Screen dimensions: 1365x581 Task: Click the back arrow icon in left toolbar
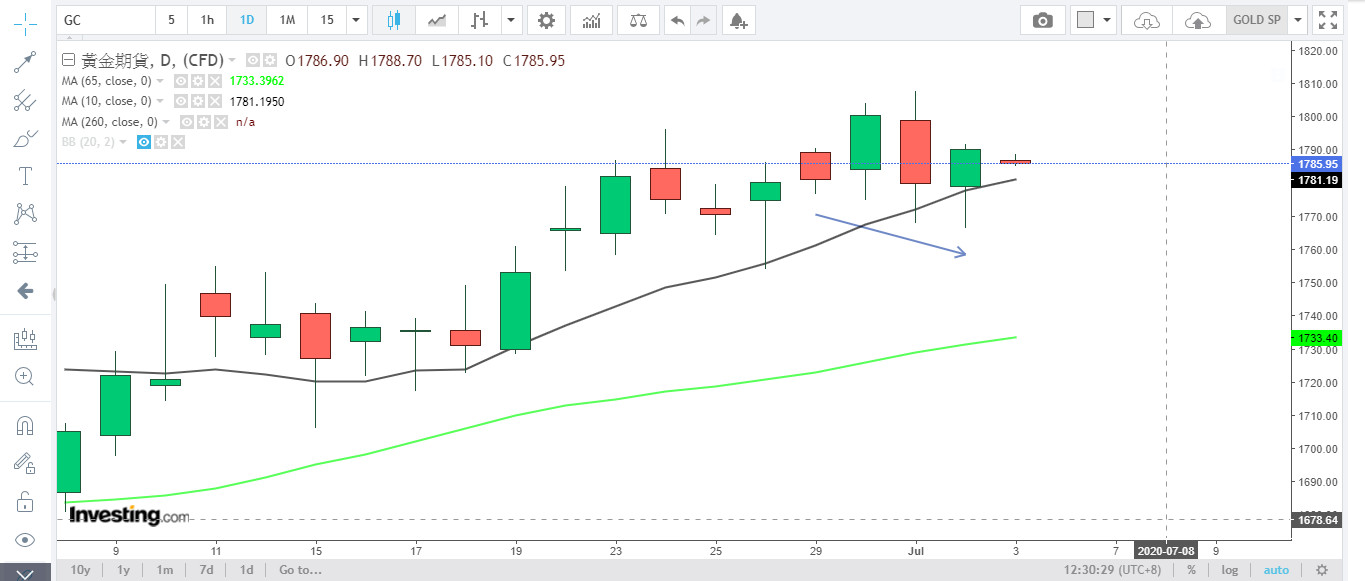[x=25, y=291]
